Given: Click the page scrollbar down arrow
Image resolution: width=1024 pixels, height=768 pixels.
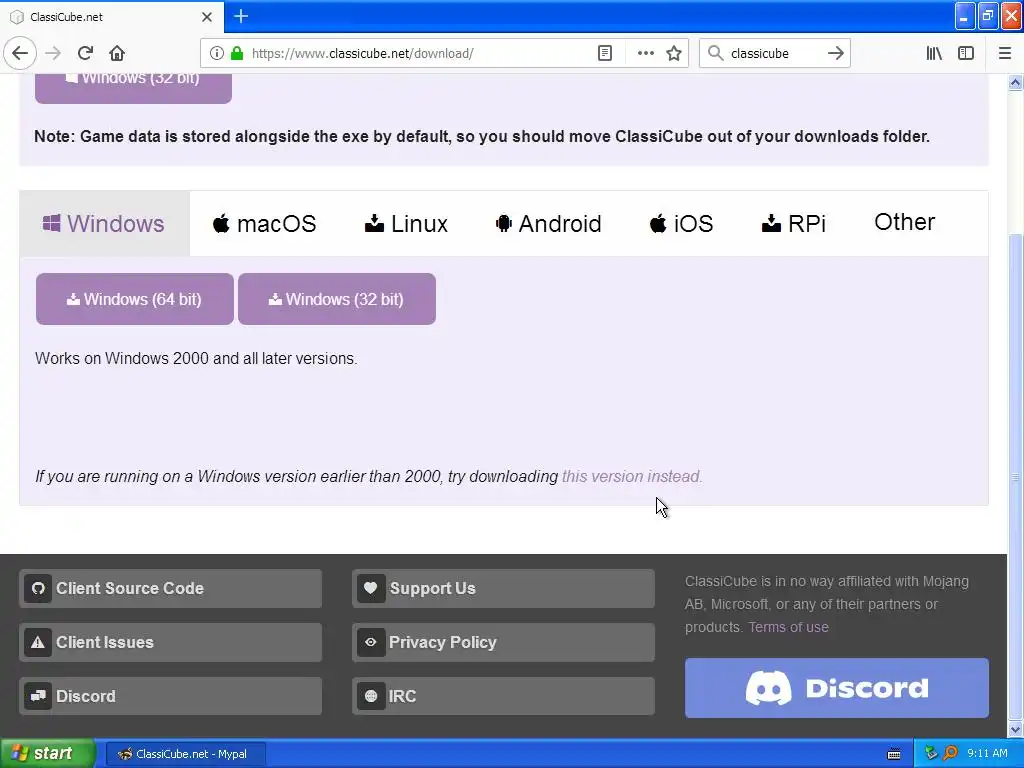Looking at the screenshot, I should pos(1015,729).
